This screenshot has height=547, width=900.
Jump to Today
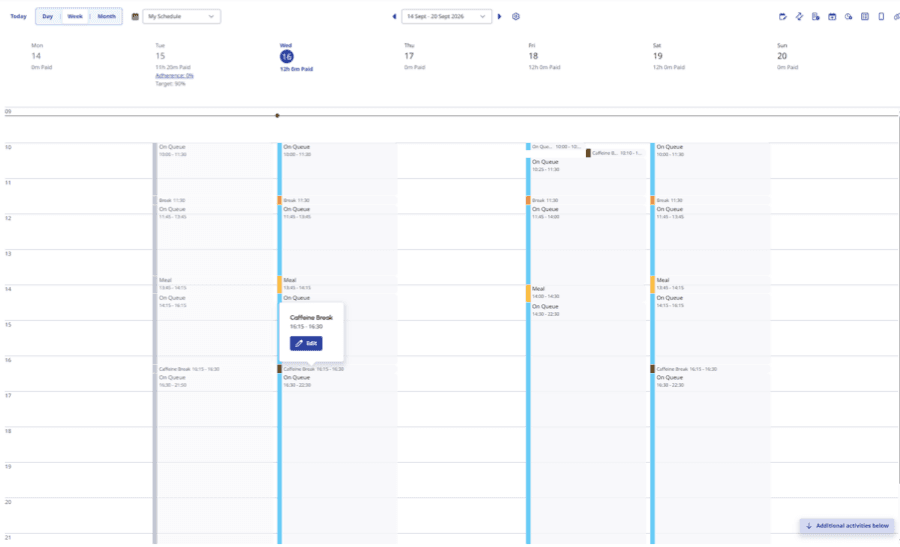click(x=18, y=17)
